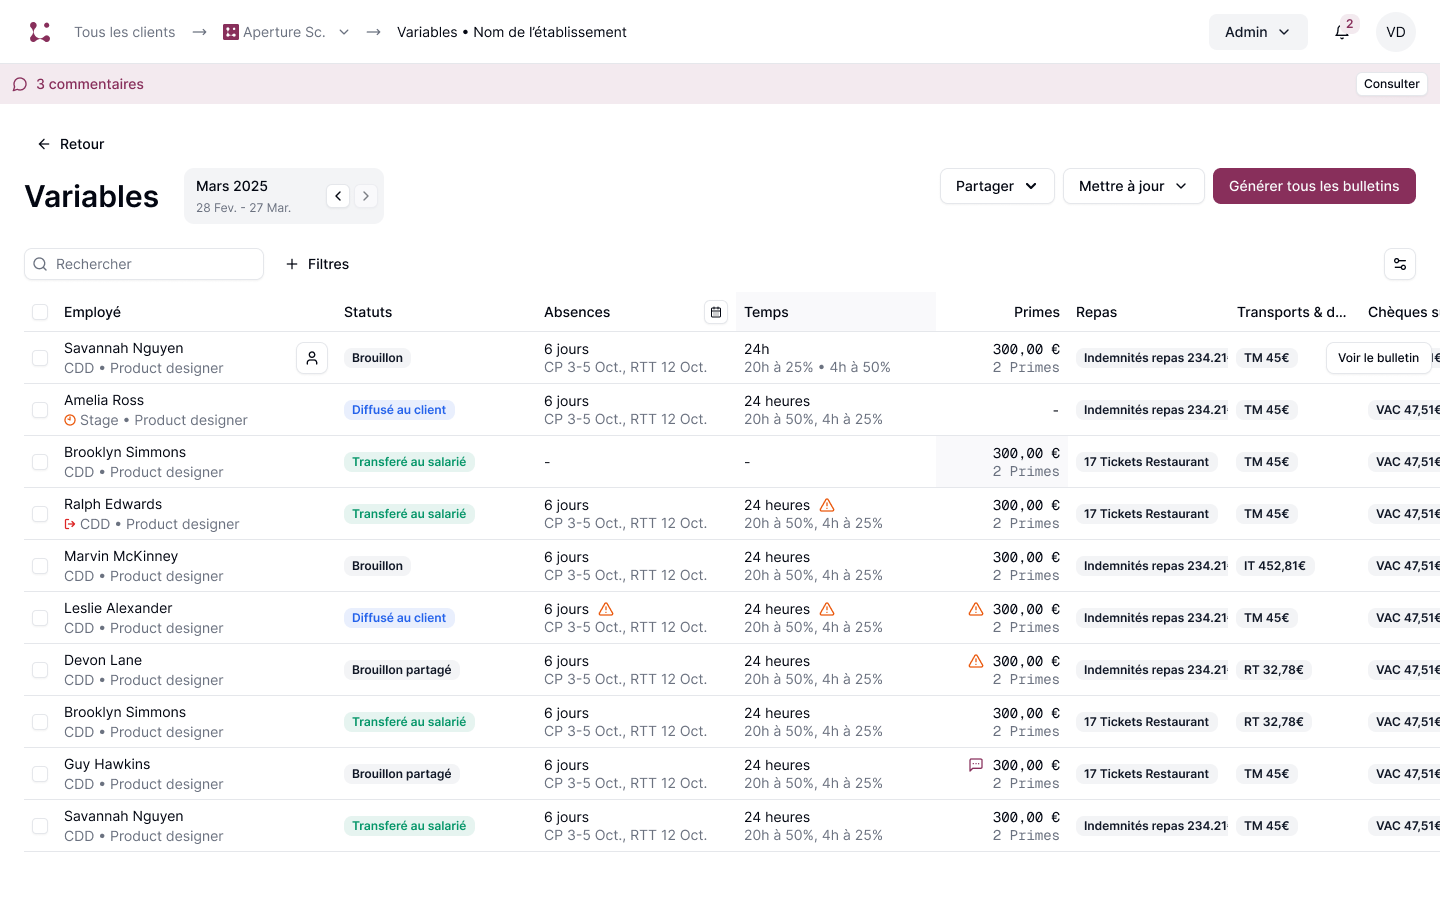
Task: Open the Mettre à jour dropdown
Action: point(1133,186)
